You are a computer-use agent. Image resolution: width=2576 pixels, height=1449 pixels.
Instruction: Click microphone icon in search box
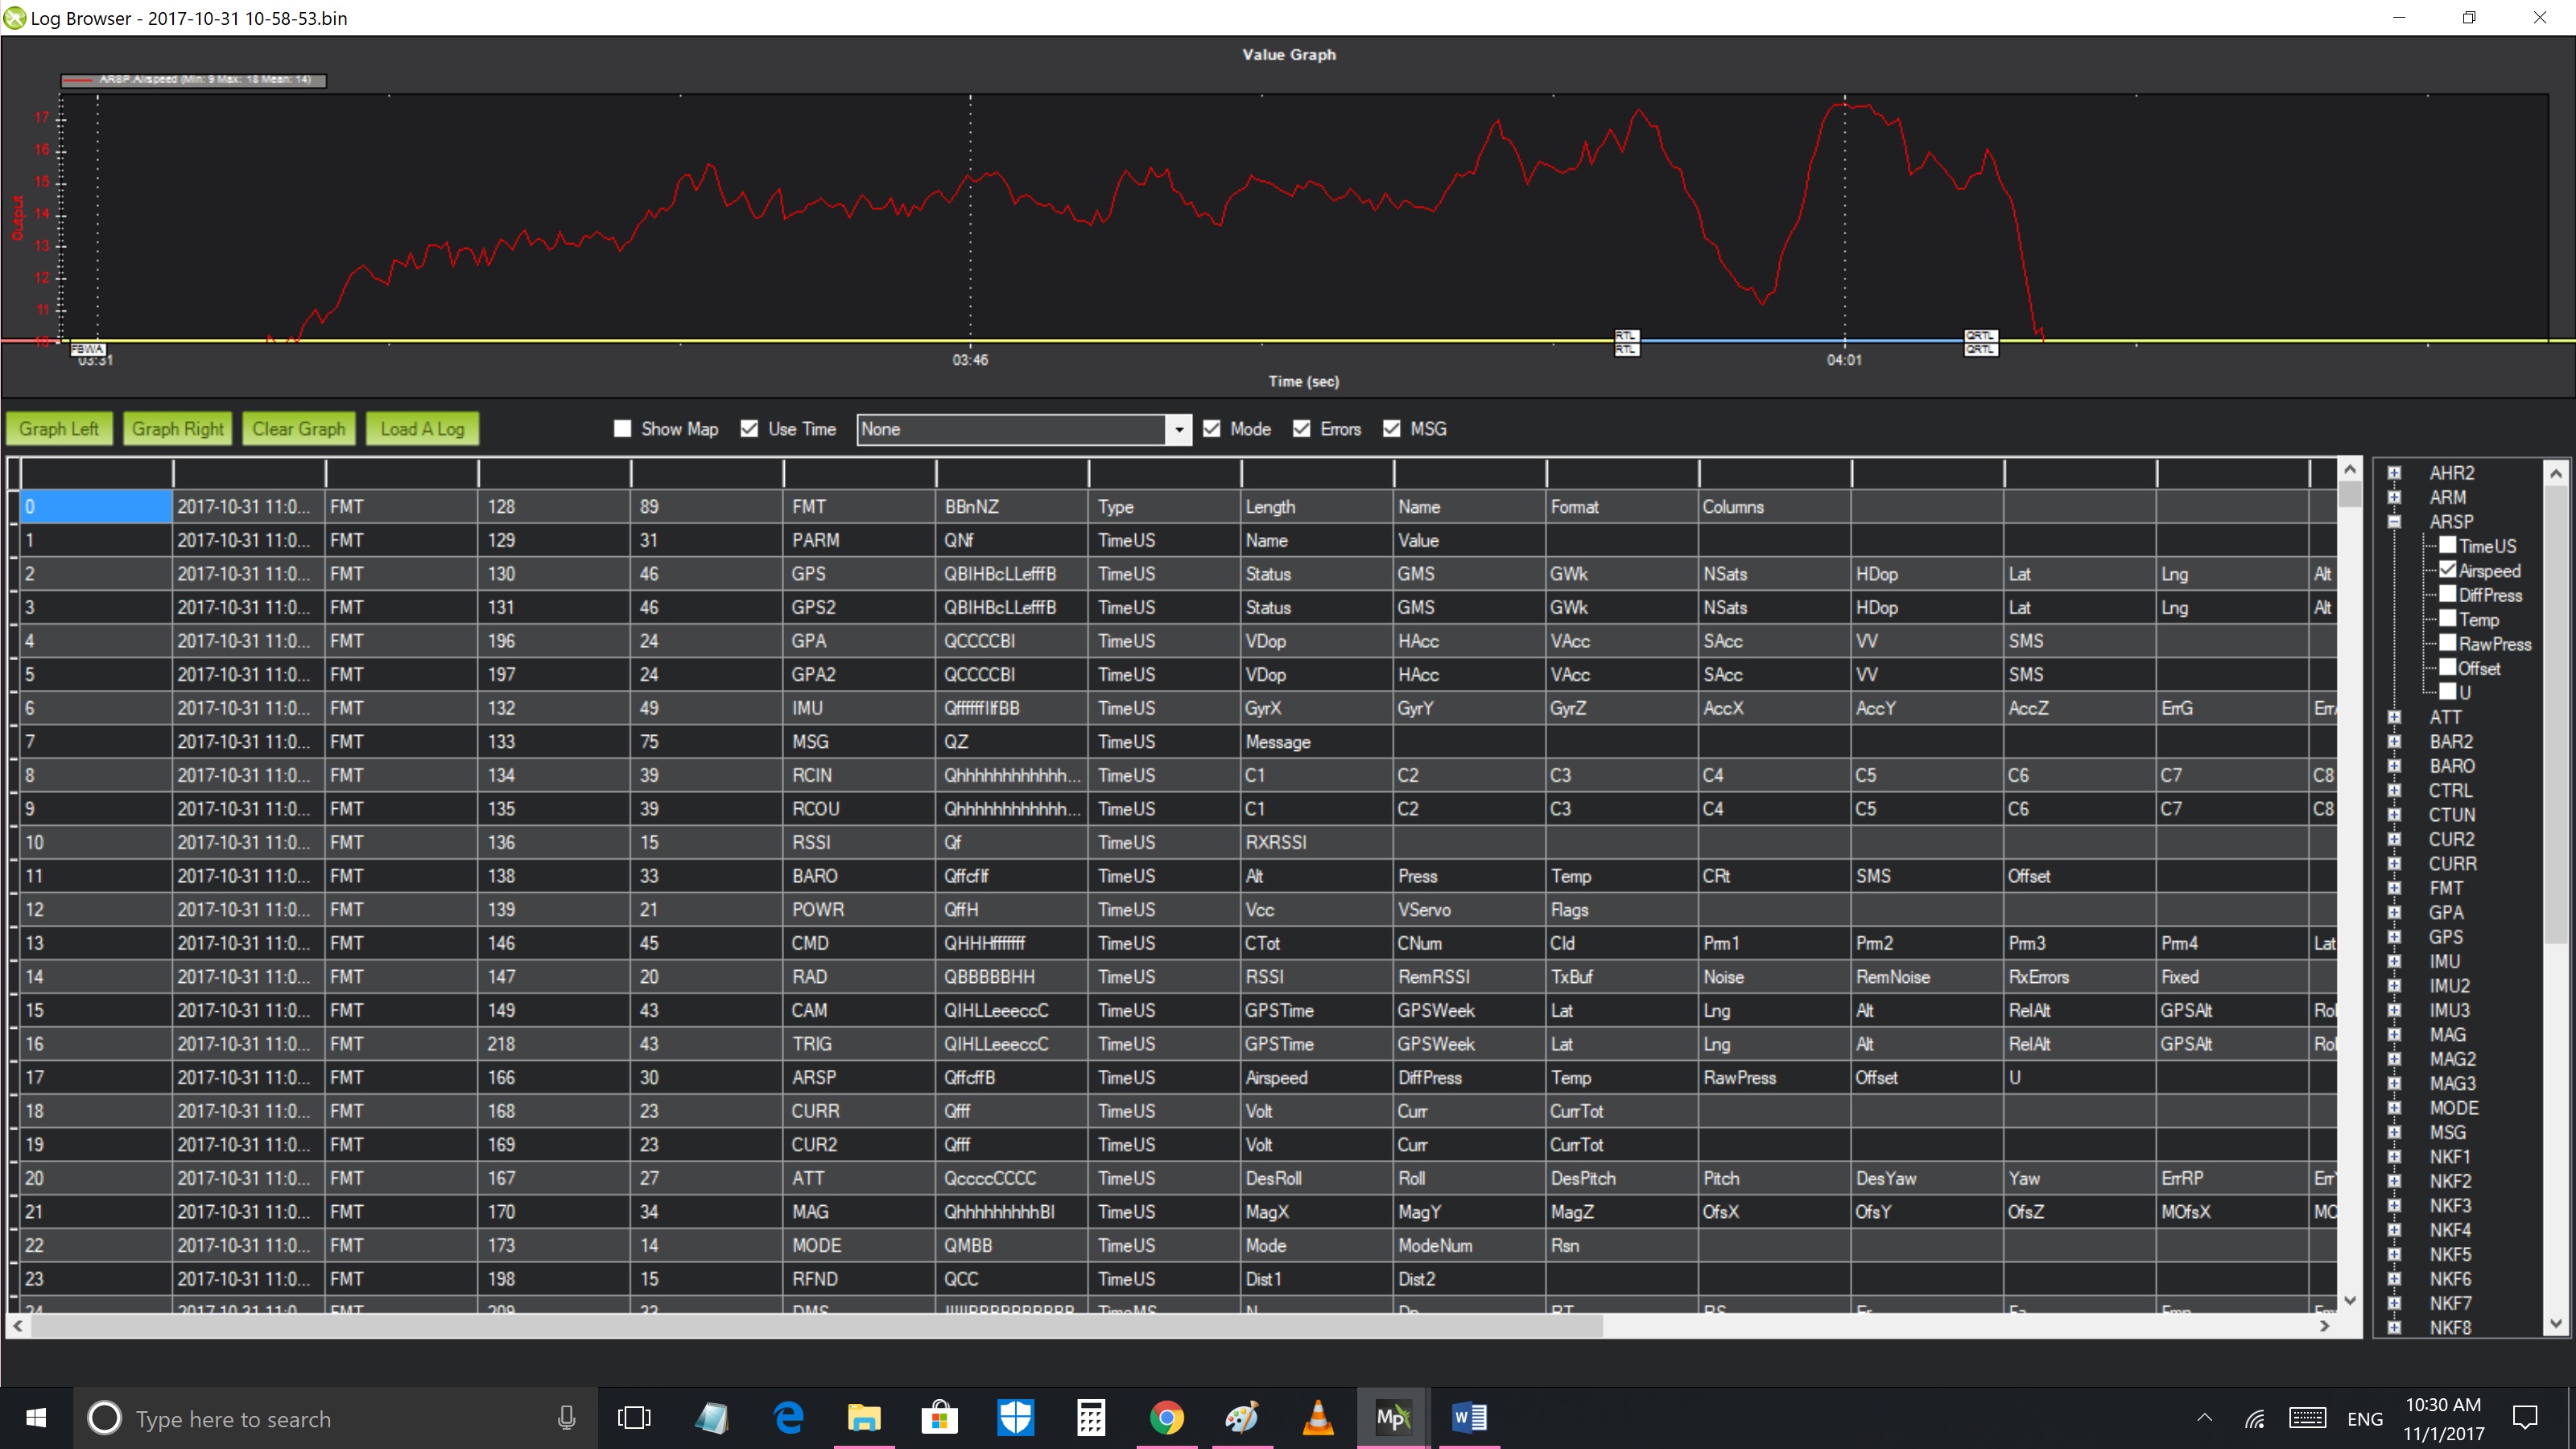(x=566, y=1417)
